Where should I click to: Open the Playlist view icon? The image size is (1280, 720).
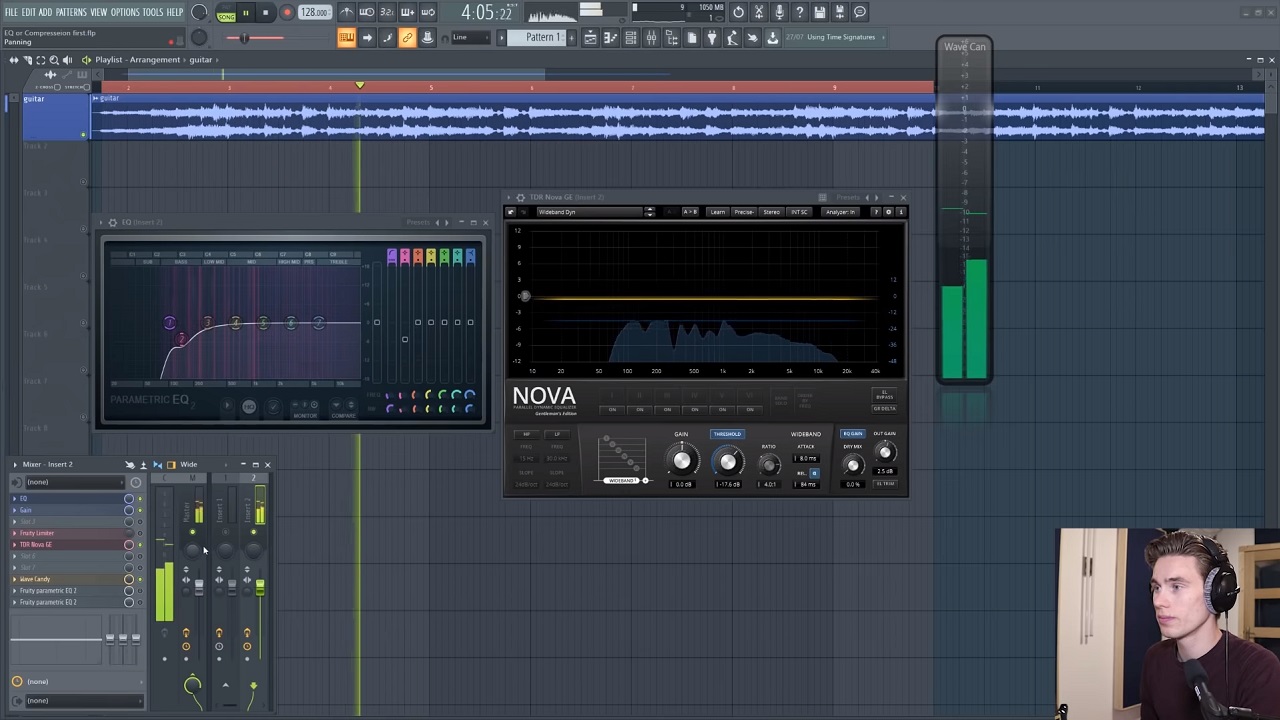[590, 38]
